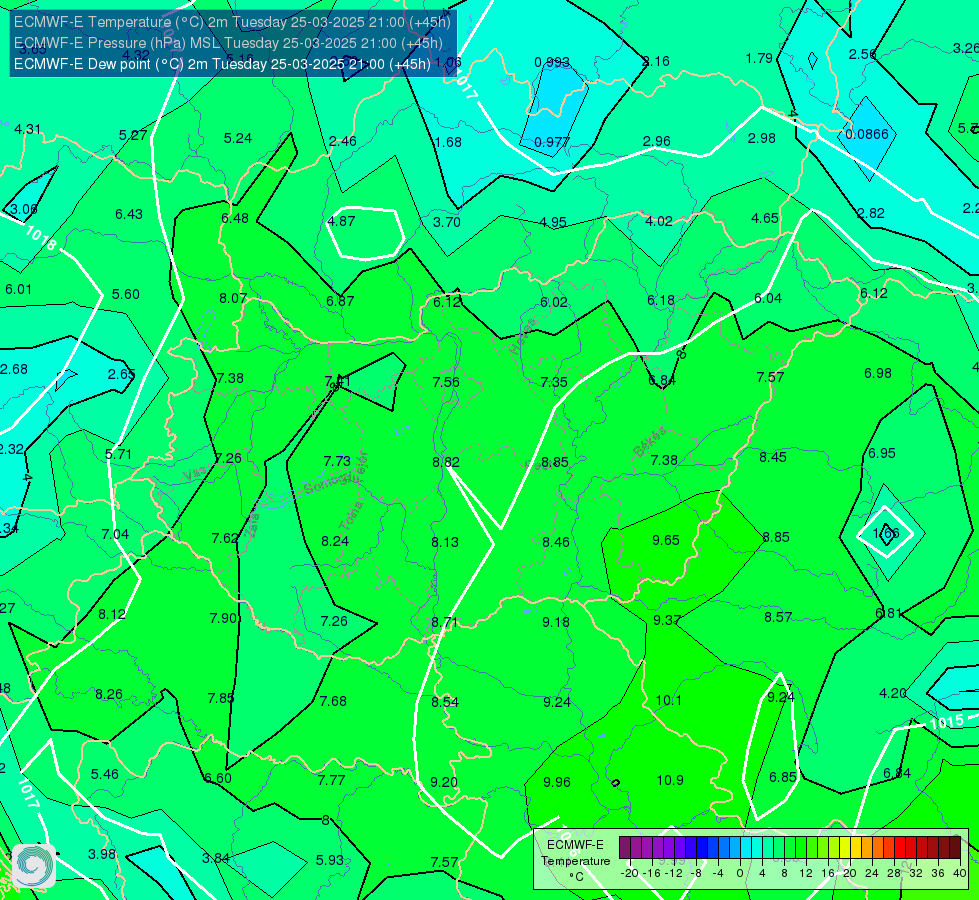Click the Békés region name on map
The height and width of the screenshot is (900, 979).
pos(649,442)
